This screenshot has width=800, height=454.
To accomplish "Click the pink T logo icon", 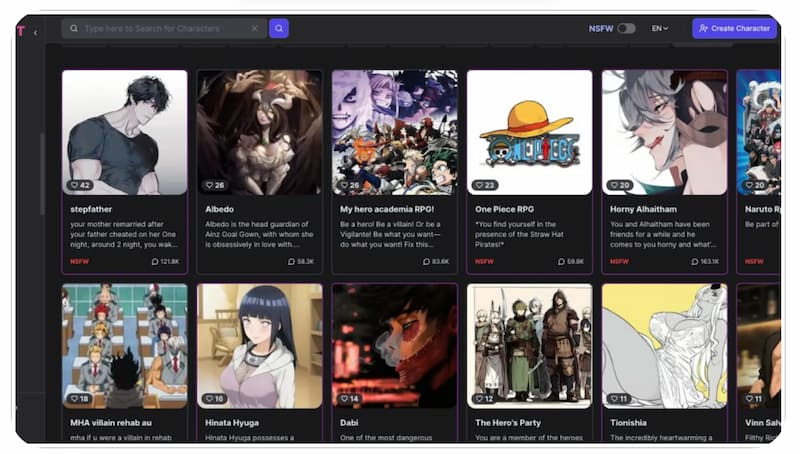I will [x=21, y=31].
